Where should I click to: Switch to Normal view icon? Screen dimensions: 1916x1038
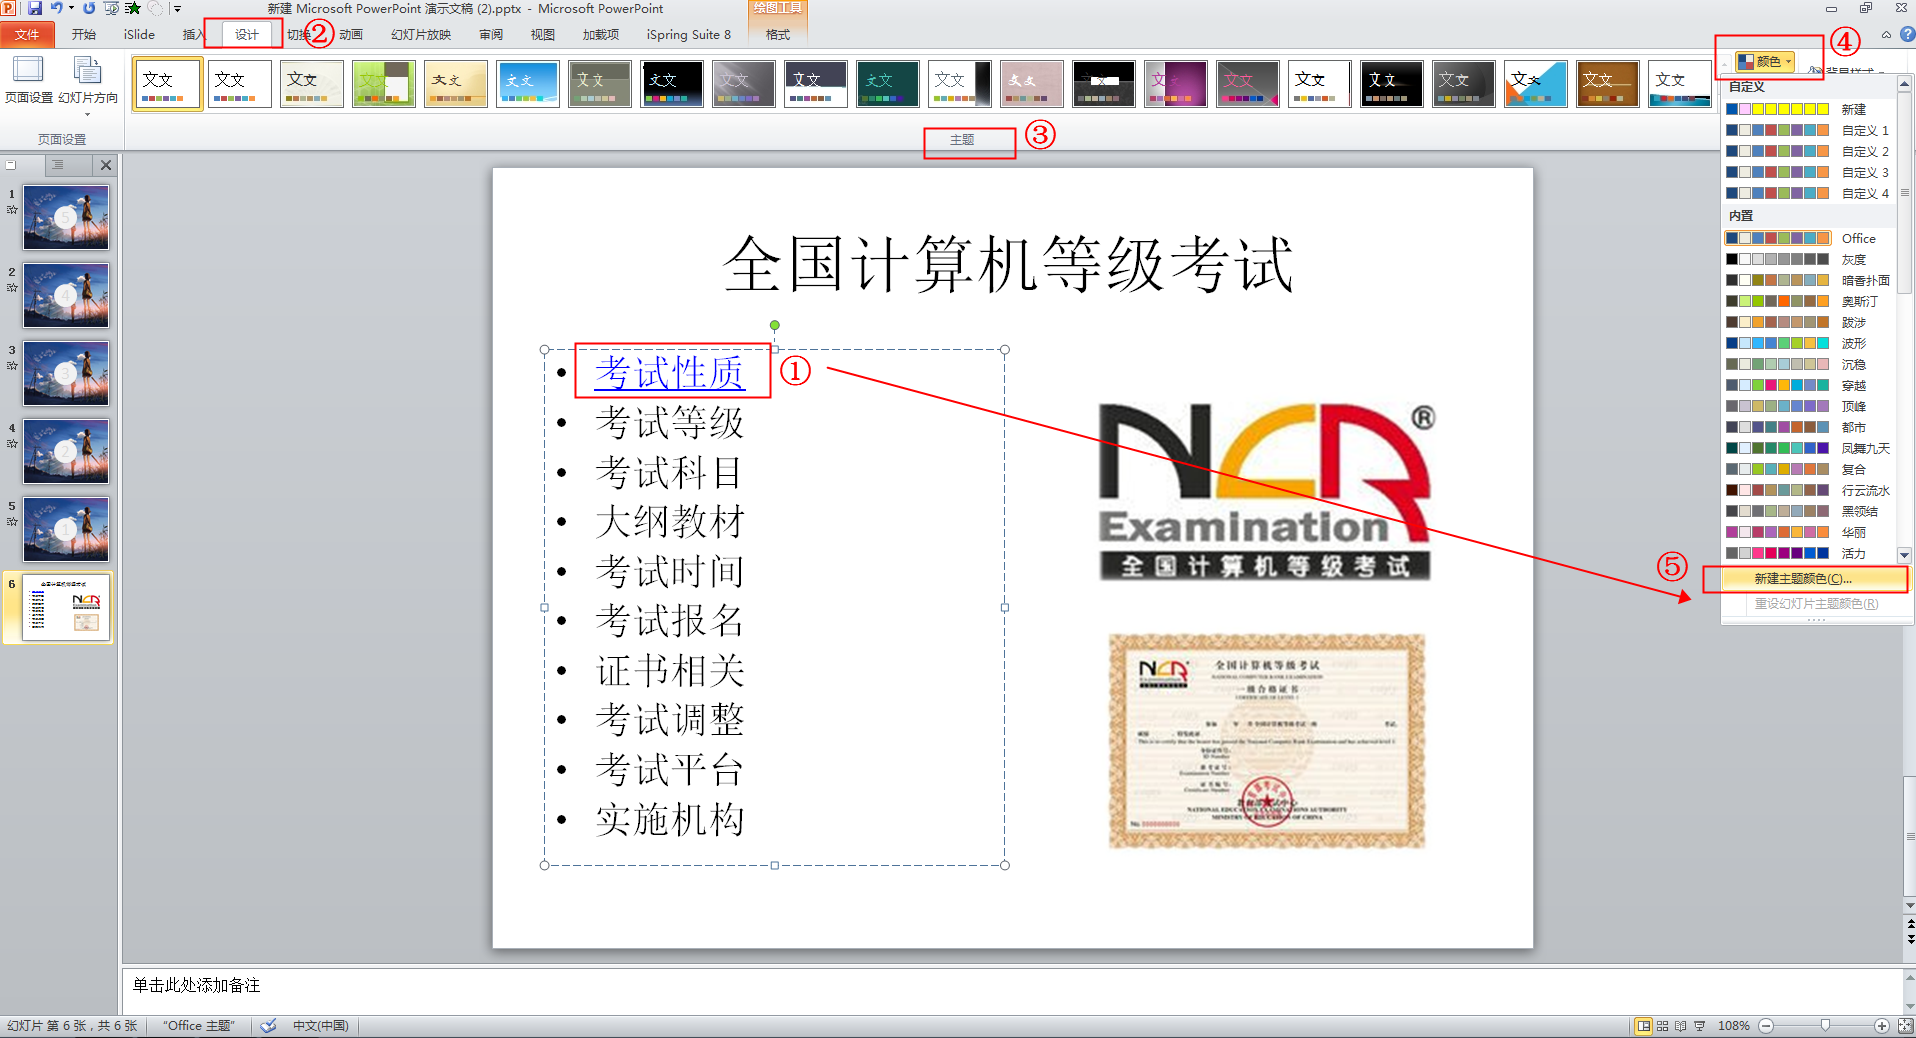point(1643,1026)
